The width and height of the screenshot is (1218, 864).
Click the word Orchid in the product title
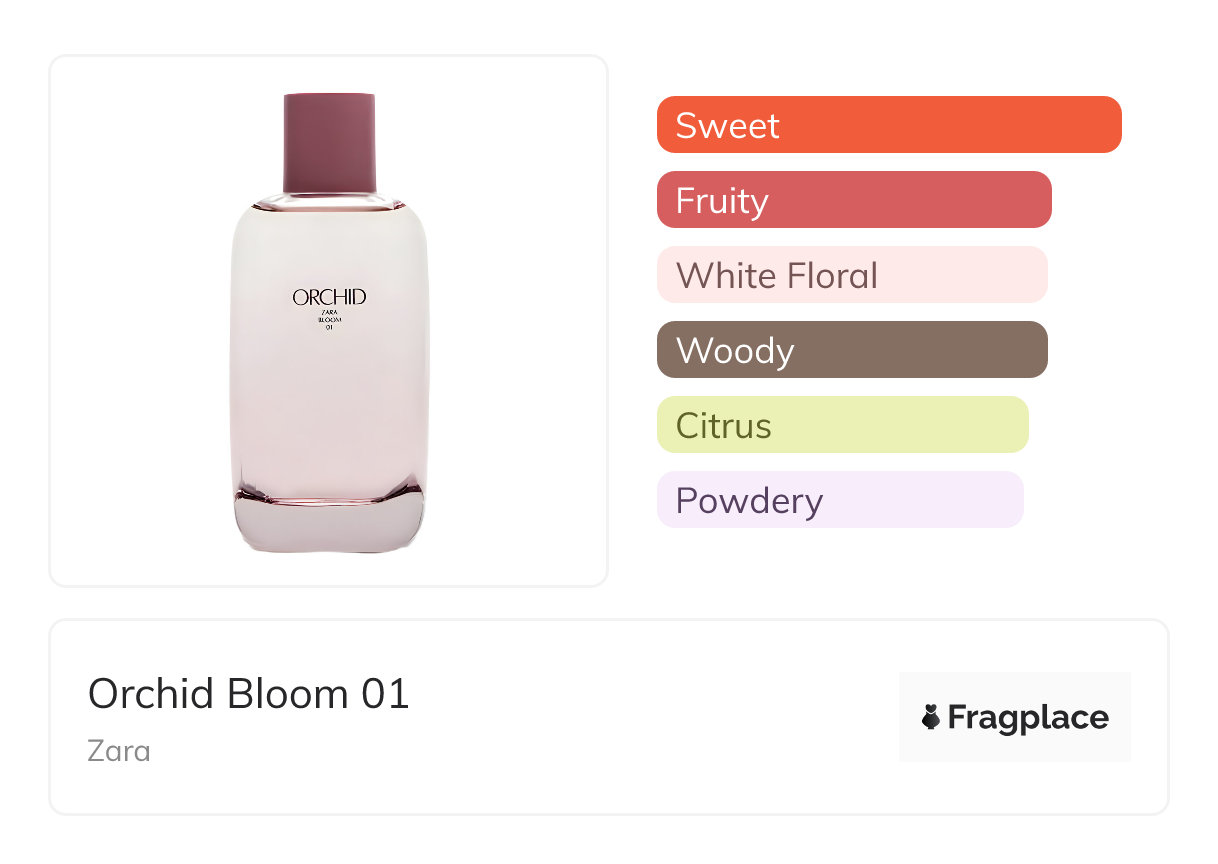(x=152, y=694)
